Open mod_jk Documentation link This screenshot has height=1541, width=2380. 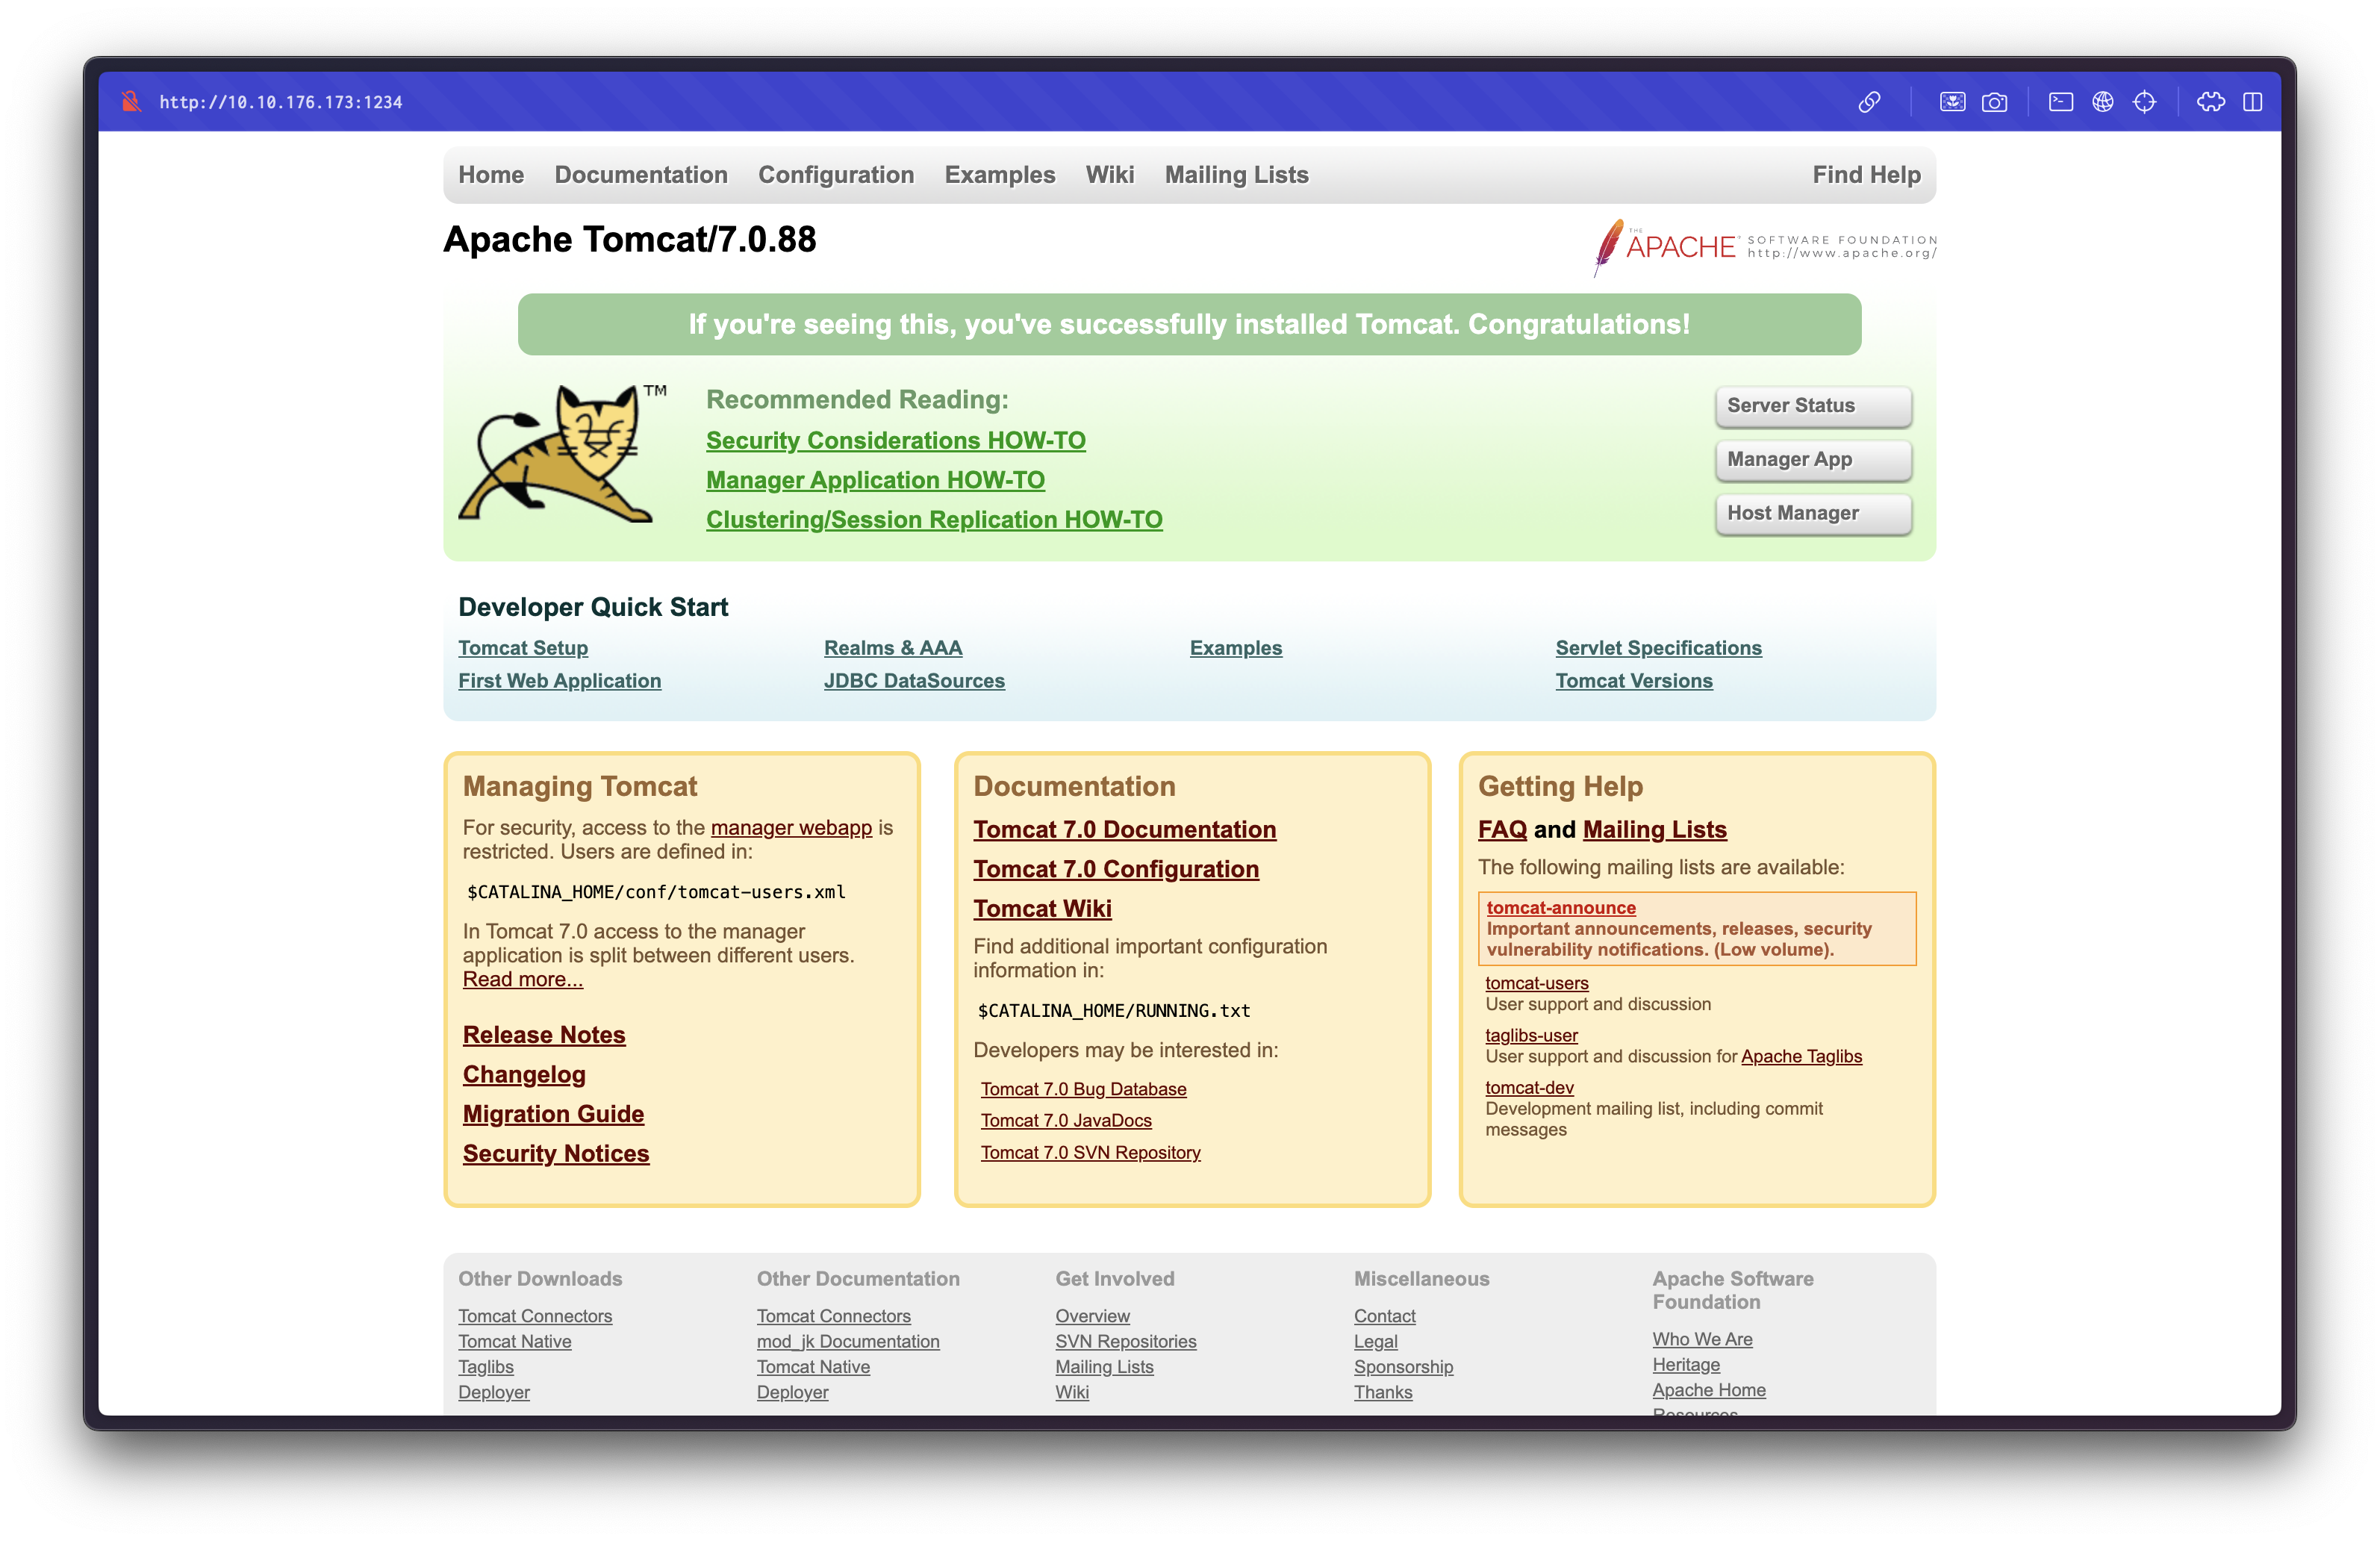[848, 1342]
